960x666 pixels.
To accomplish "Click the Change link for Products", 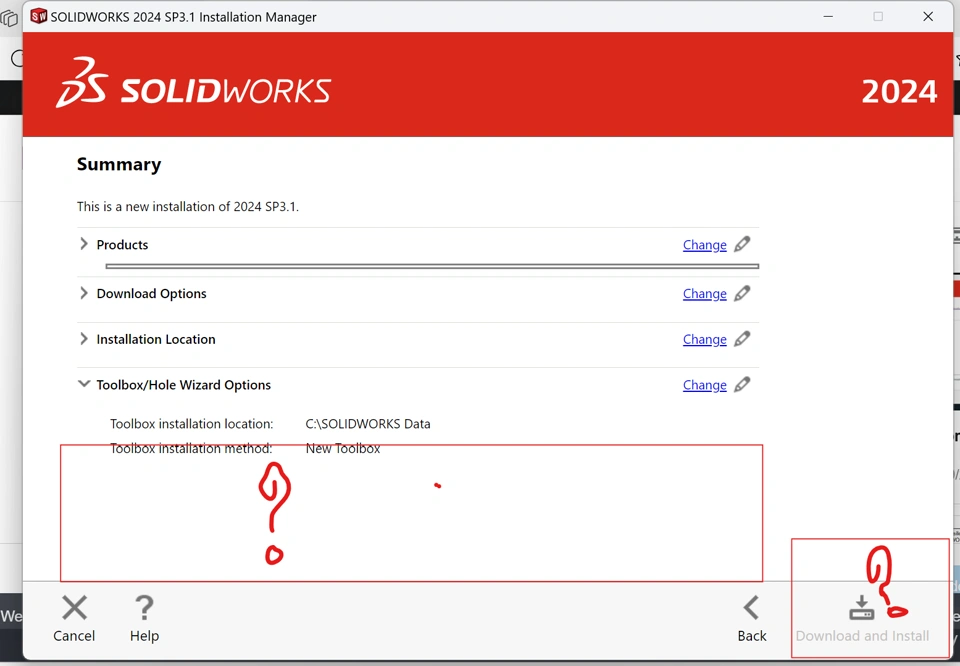I will click(705, 245).
